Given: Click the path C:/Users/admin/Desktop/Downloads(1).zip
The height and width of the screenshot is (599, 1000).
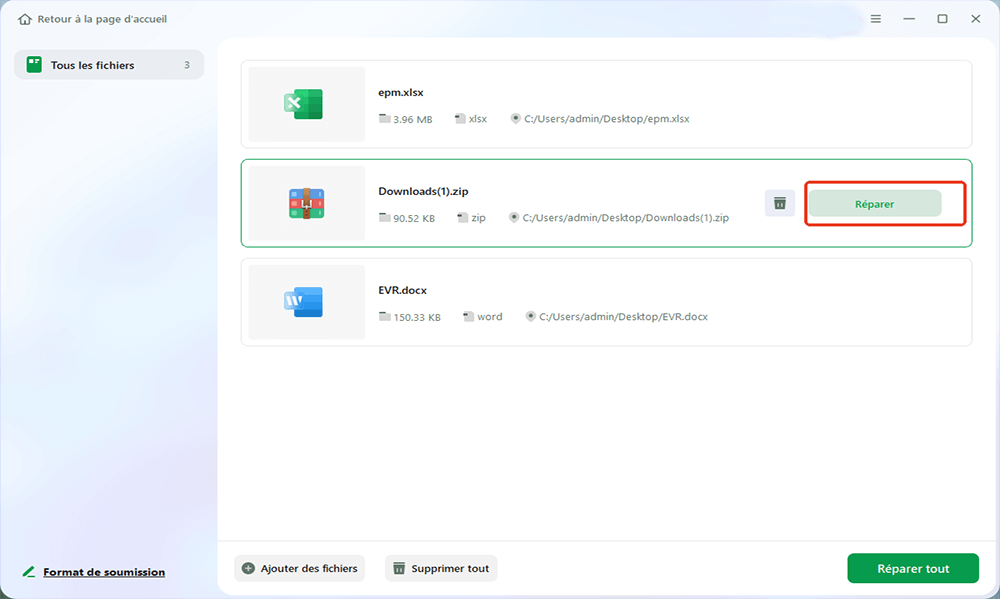Looking at the screenshot, I should pos(626,218).
